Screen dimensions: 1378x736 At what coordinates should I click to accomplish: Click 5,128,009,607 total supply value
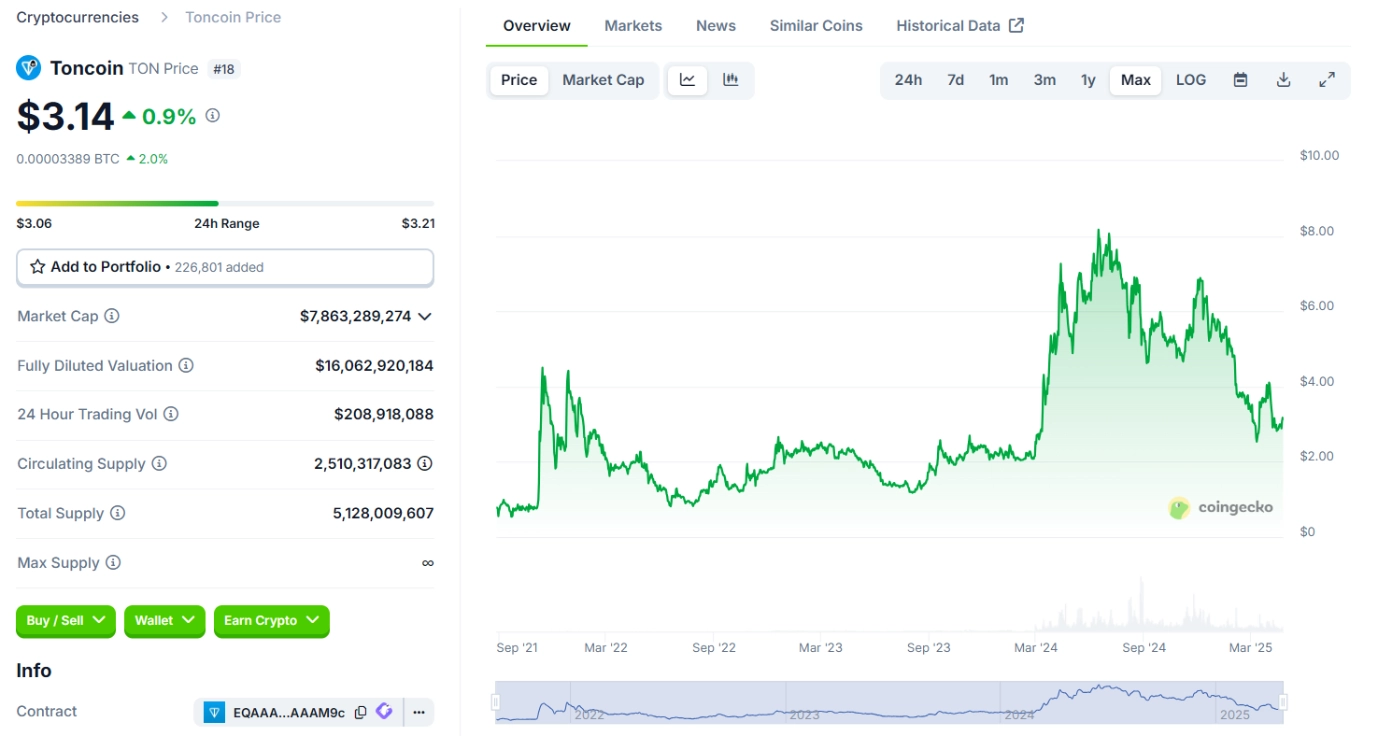pyautogui.click(x=383, y=513)
